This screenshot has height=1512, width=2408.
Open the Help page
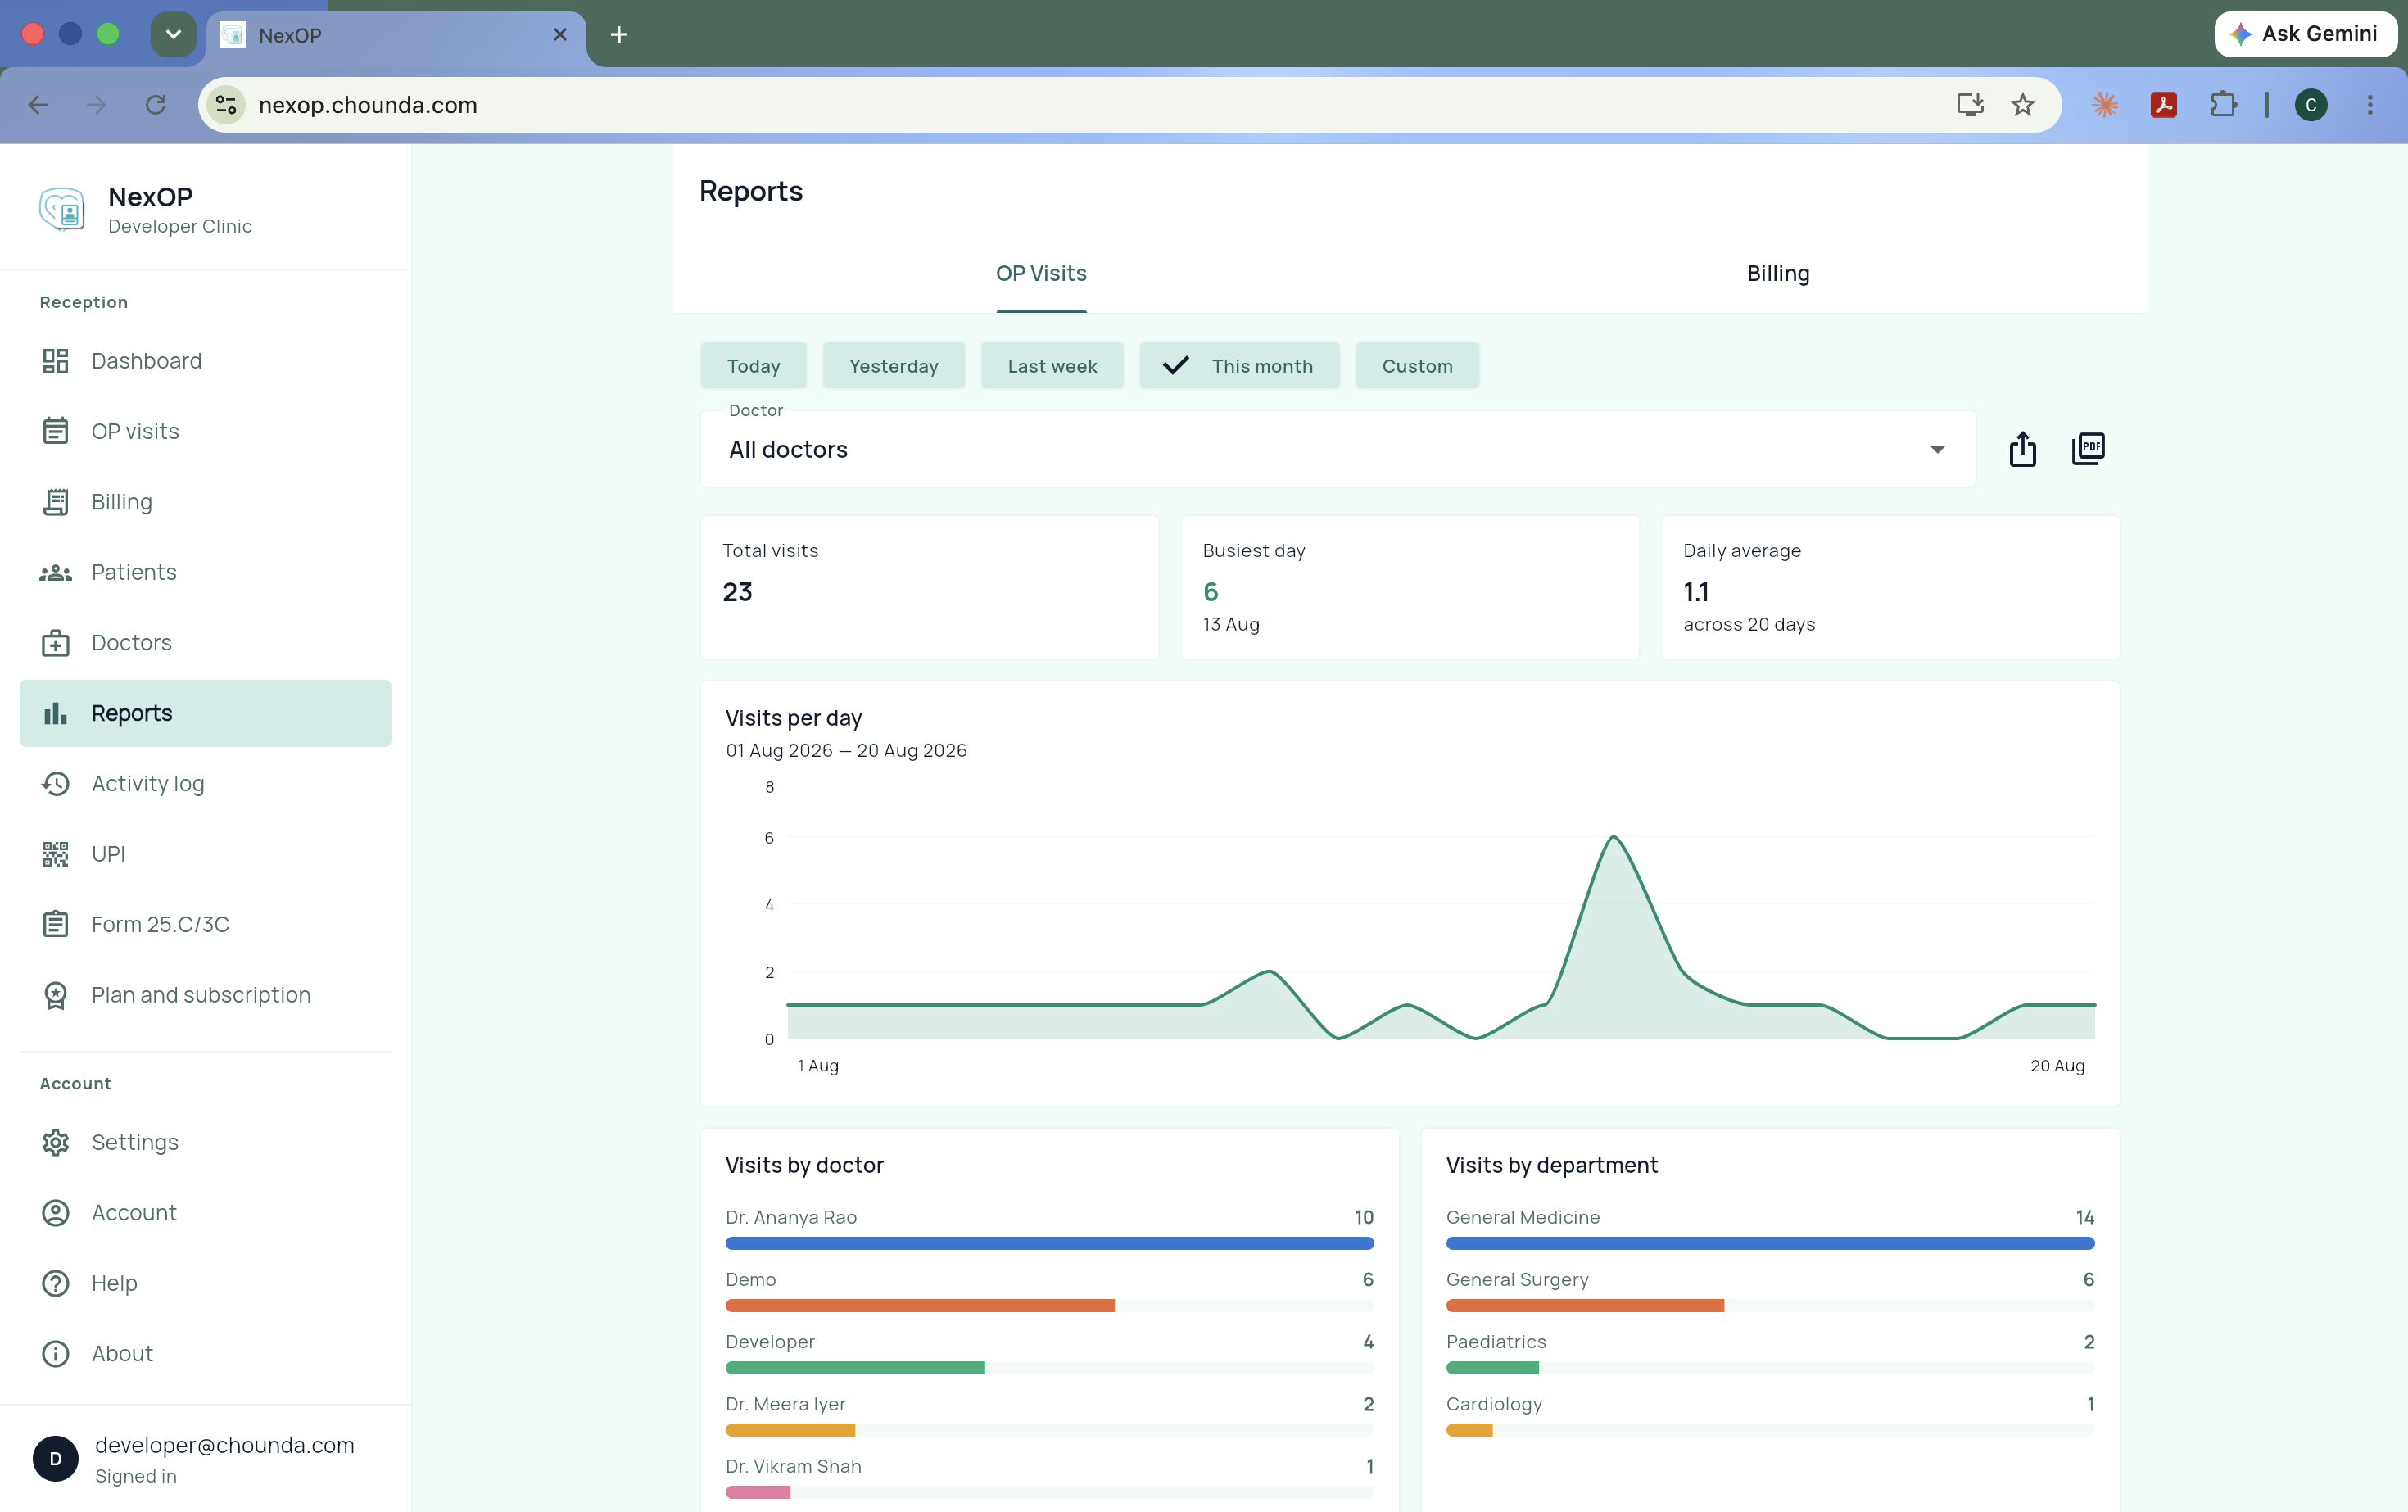(205, 1283)
